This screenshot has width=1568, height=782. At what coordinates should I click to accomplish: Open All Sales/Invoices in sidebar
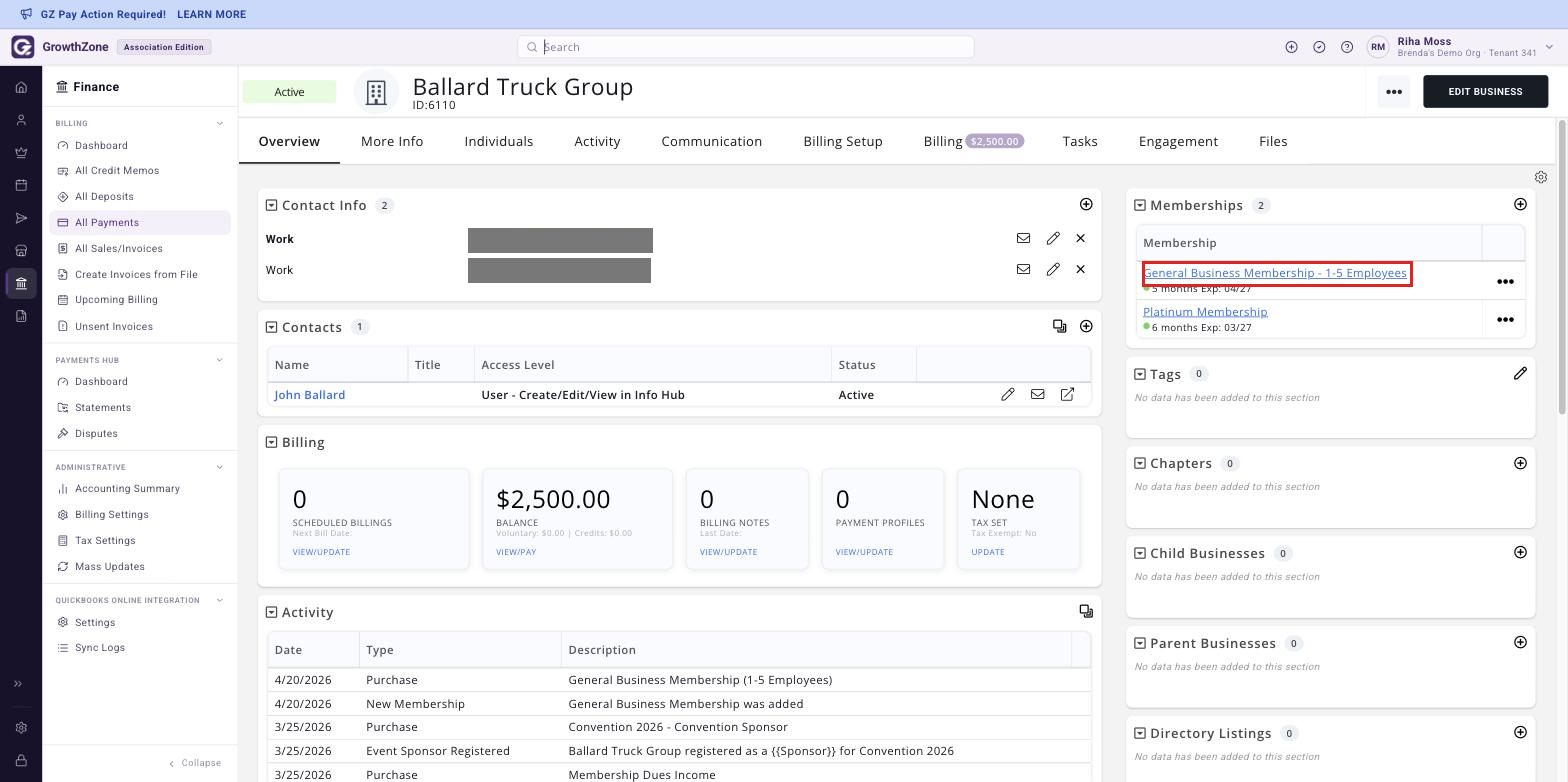[118, 248]
